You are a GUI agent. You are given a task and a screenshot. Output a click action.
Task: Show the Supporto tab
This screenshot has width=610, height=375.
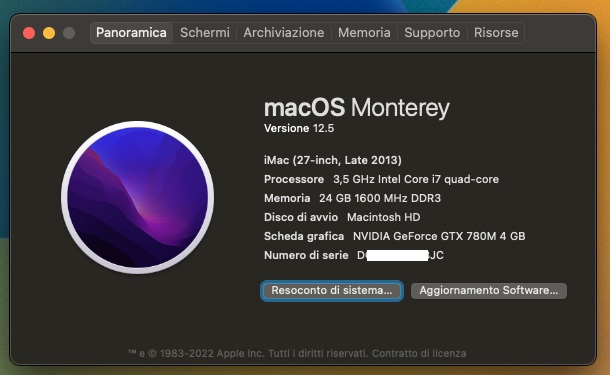tap(432, 33)
